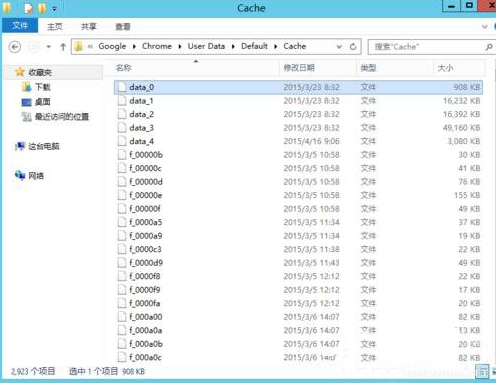Viewport: 496px width, 383px height.
Task: Select the file name f_0000f9
Action: [x=145, y=290]
